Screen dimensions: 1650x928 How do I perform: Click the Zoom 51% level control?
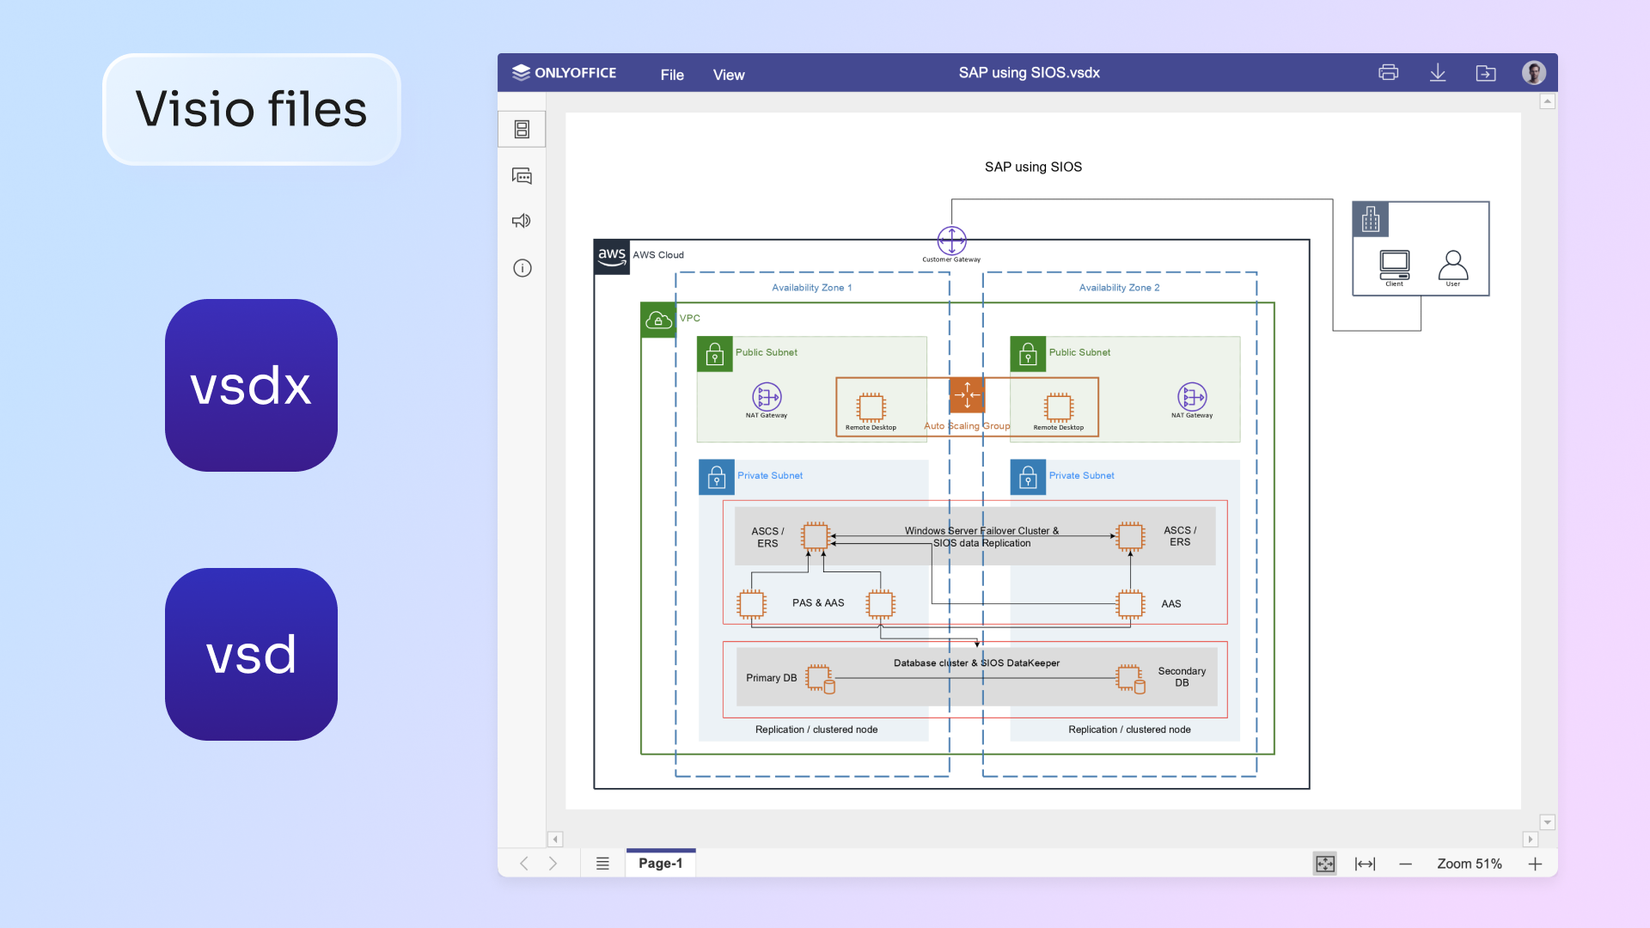1469,863
